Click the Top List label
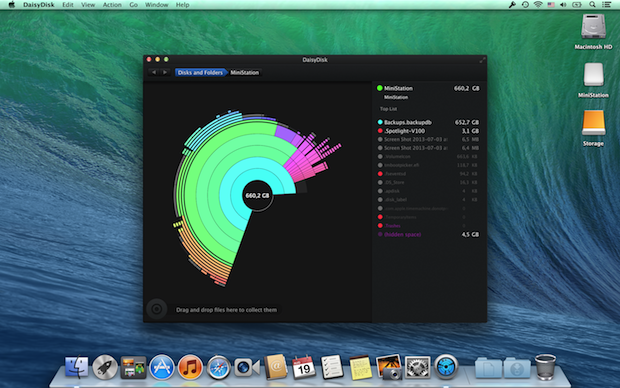This screenshot has height=388, width=620. point(388,109)
